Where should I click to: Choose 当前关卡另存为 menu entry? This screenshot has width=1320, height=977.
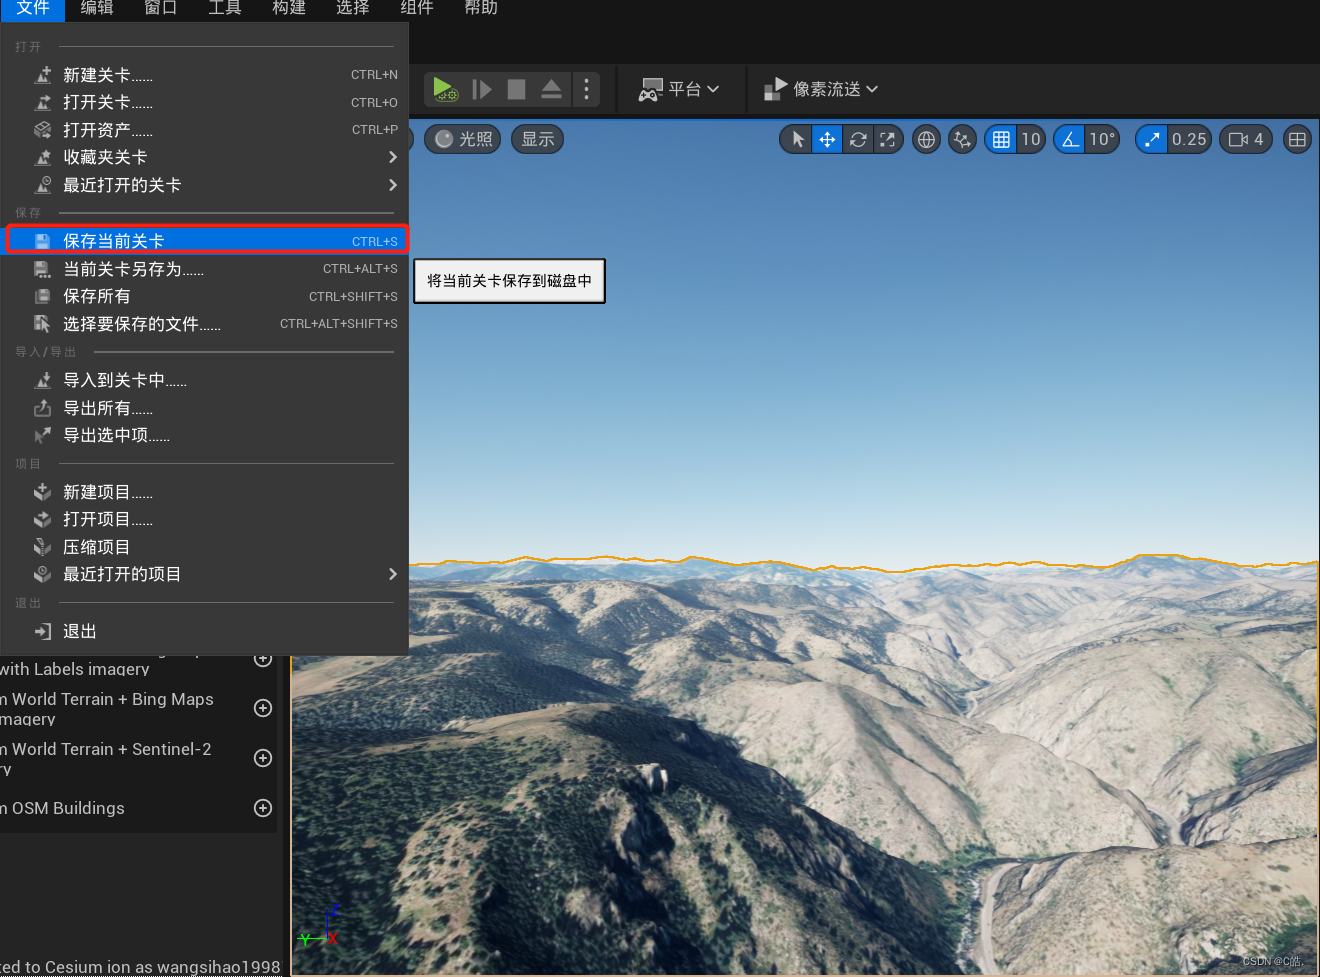(204, 269)
